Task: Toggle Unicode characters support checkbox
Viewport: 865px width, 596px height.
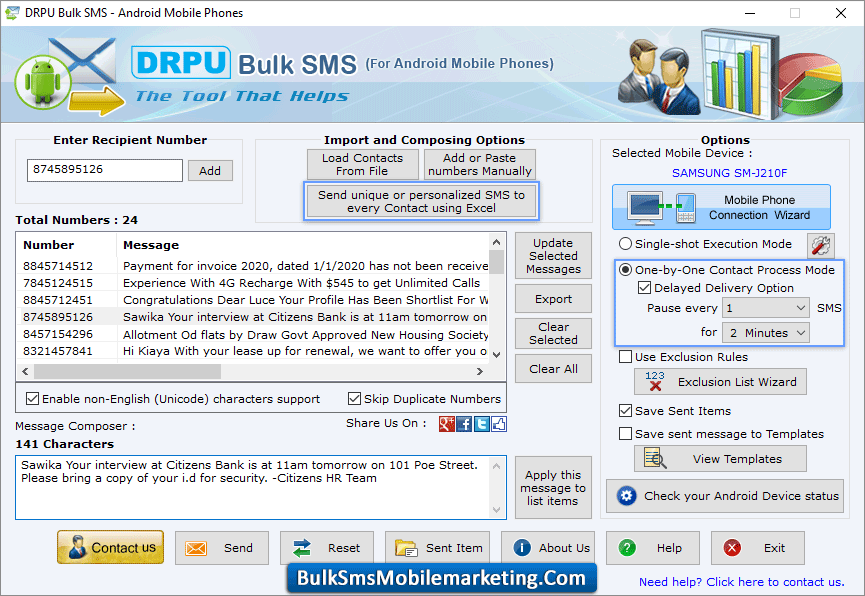Action: coord(33,398)
